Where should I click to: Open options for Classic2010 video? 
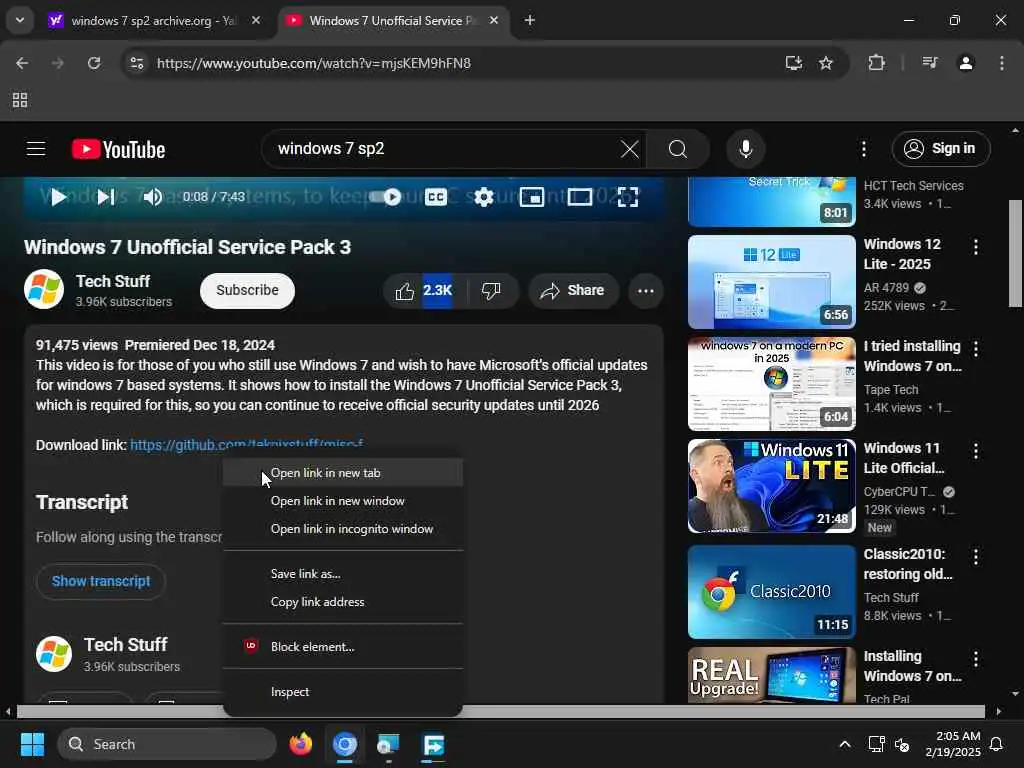click(976, 556)
